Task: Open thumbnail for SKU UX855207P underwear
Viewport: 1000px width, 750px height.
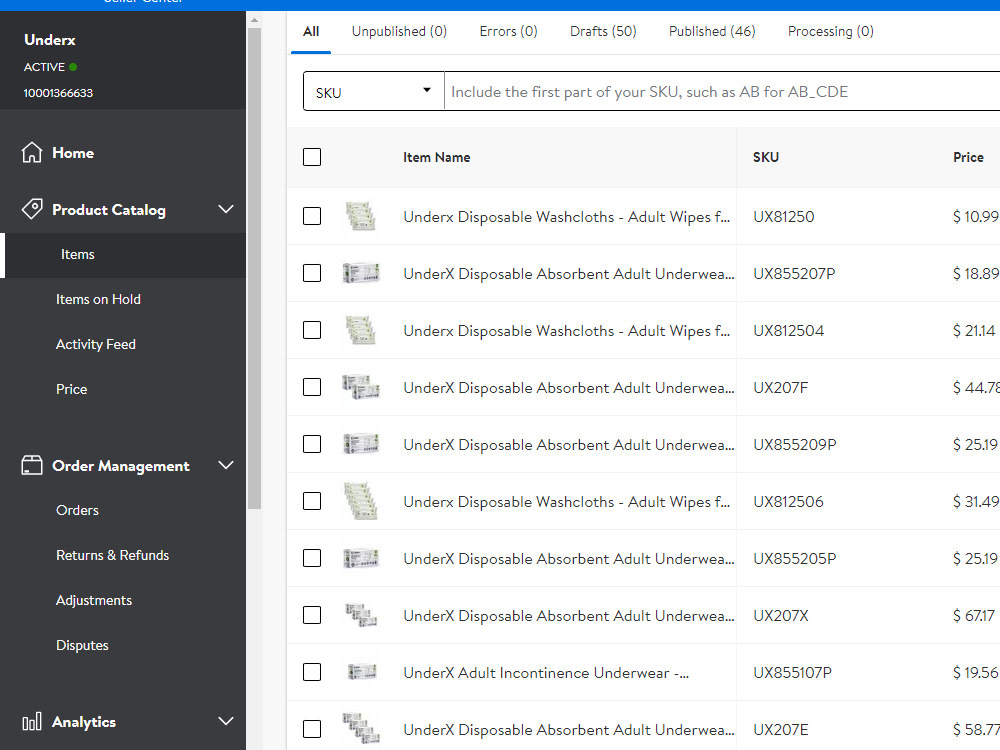Action: [361, 273]
